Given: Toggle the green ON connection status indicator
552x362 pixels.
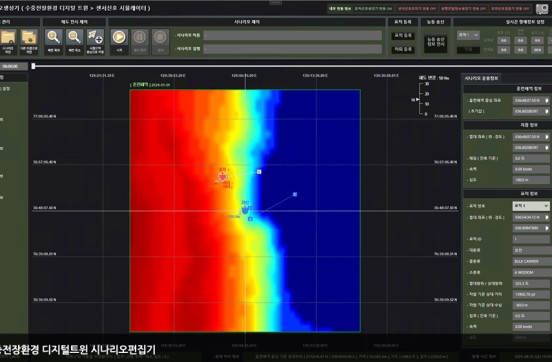Looking at the screenshot, I should [x=373, y=8].
